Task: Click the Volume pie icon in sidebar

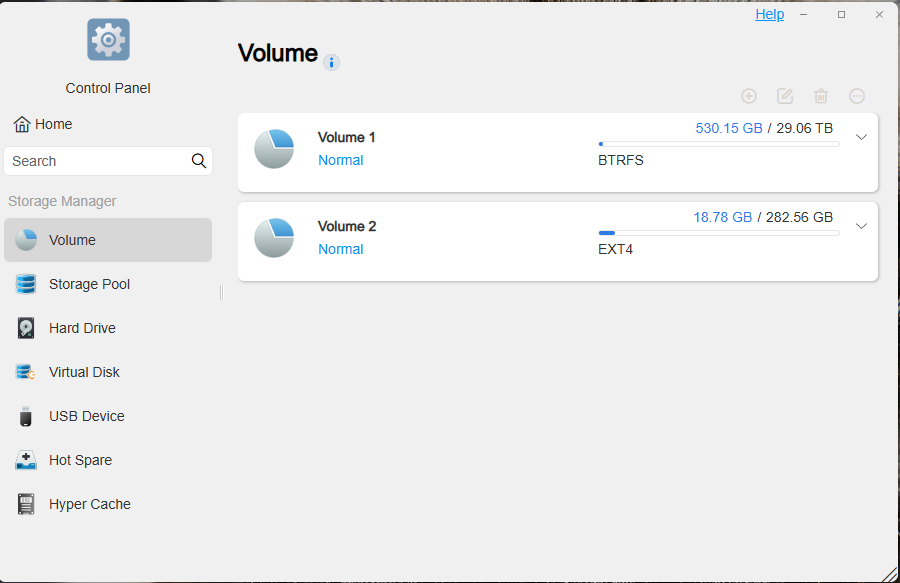Action: 26,240
